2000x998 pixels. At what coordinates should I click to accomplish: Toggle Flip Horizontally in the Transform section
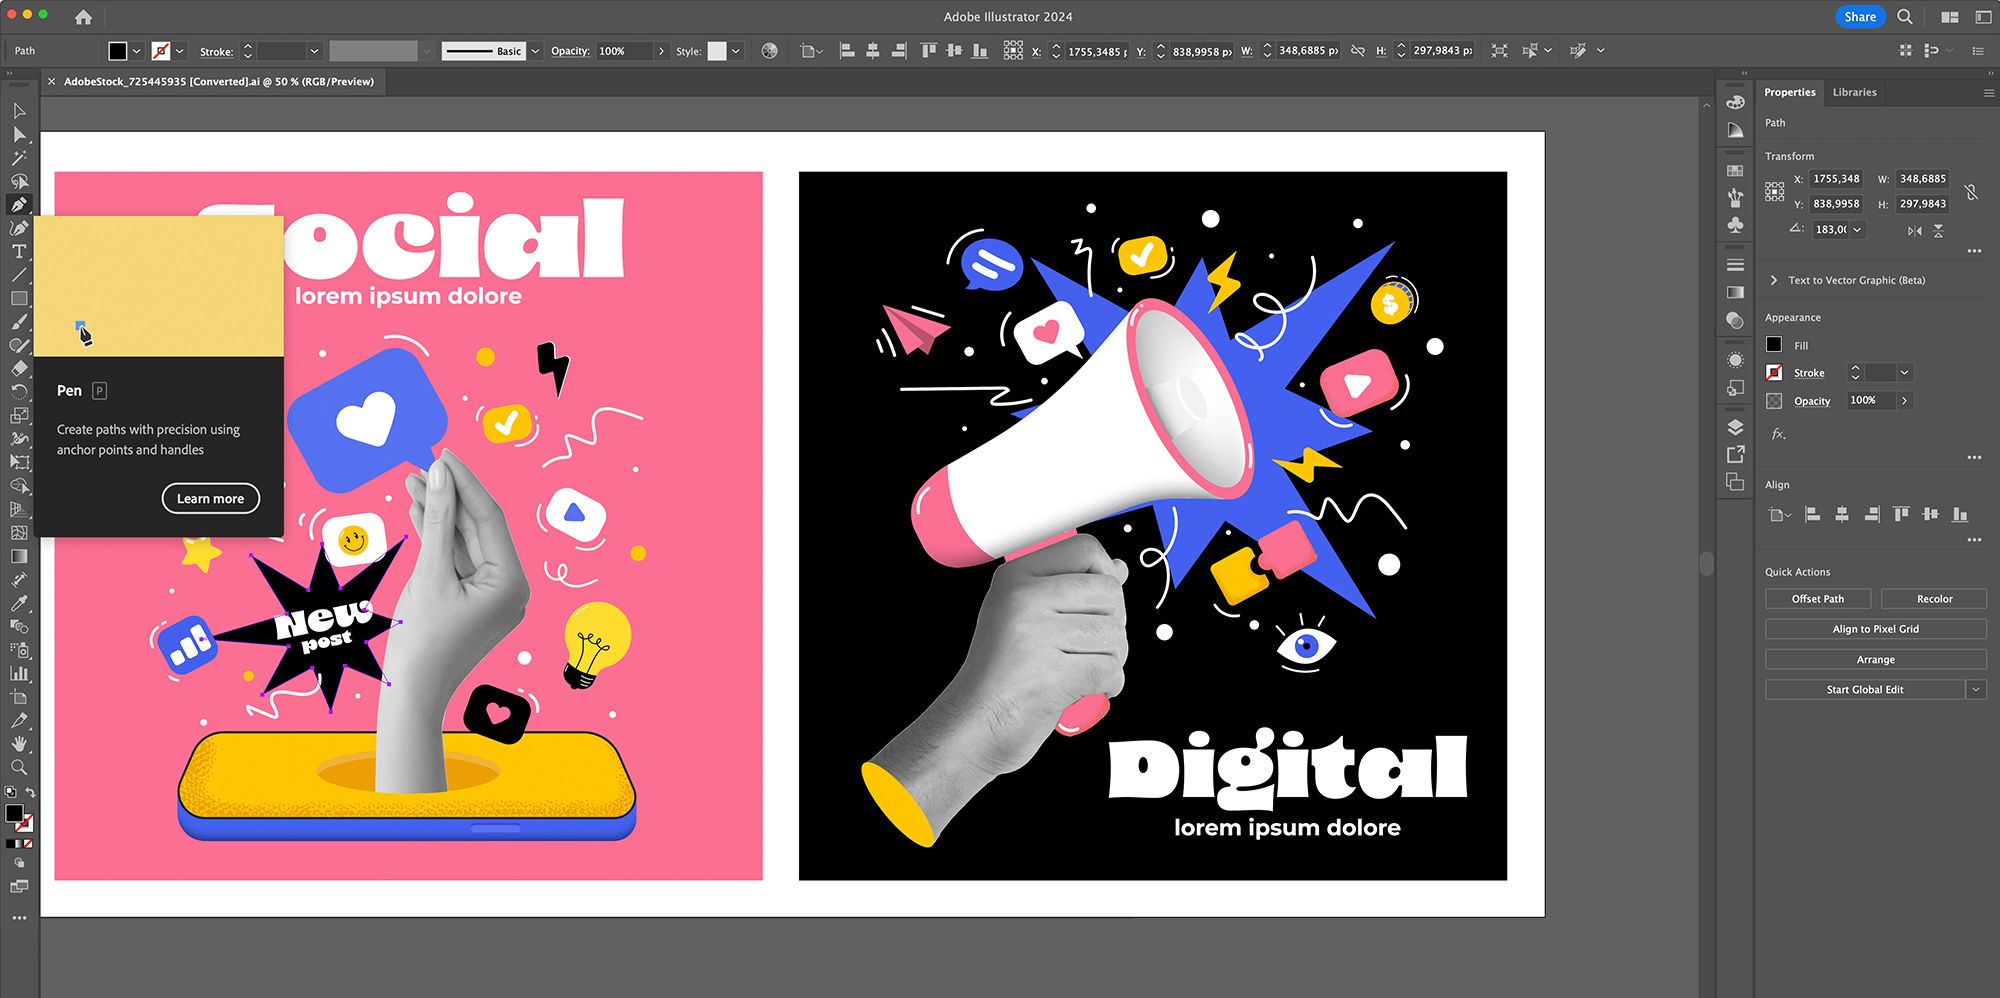tap(1914, 230)
